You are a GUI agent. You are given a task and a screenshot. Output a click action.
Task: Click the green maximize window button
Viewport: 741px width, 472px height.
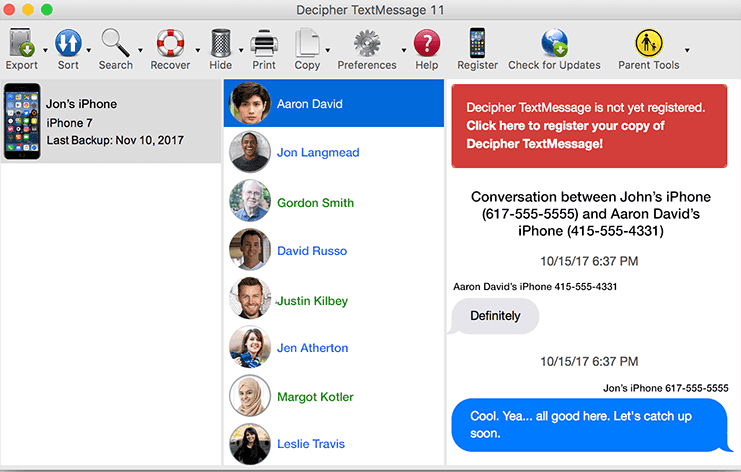[47, 9]
